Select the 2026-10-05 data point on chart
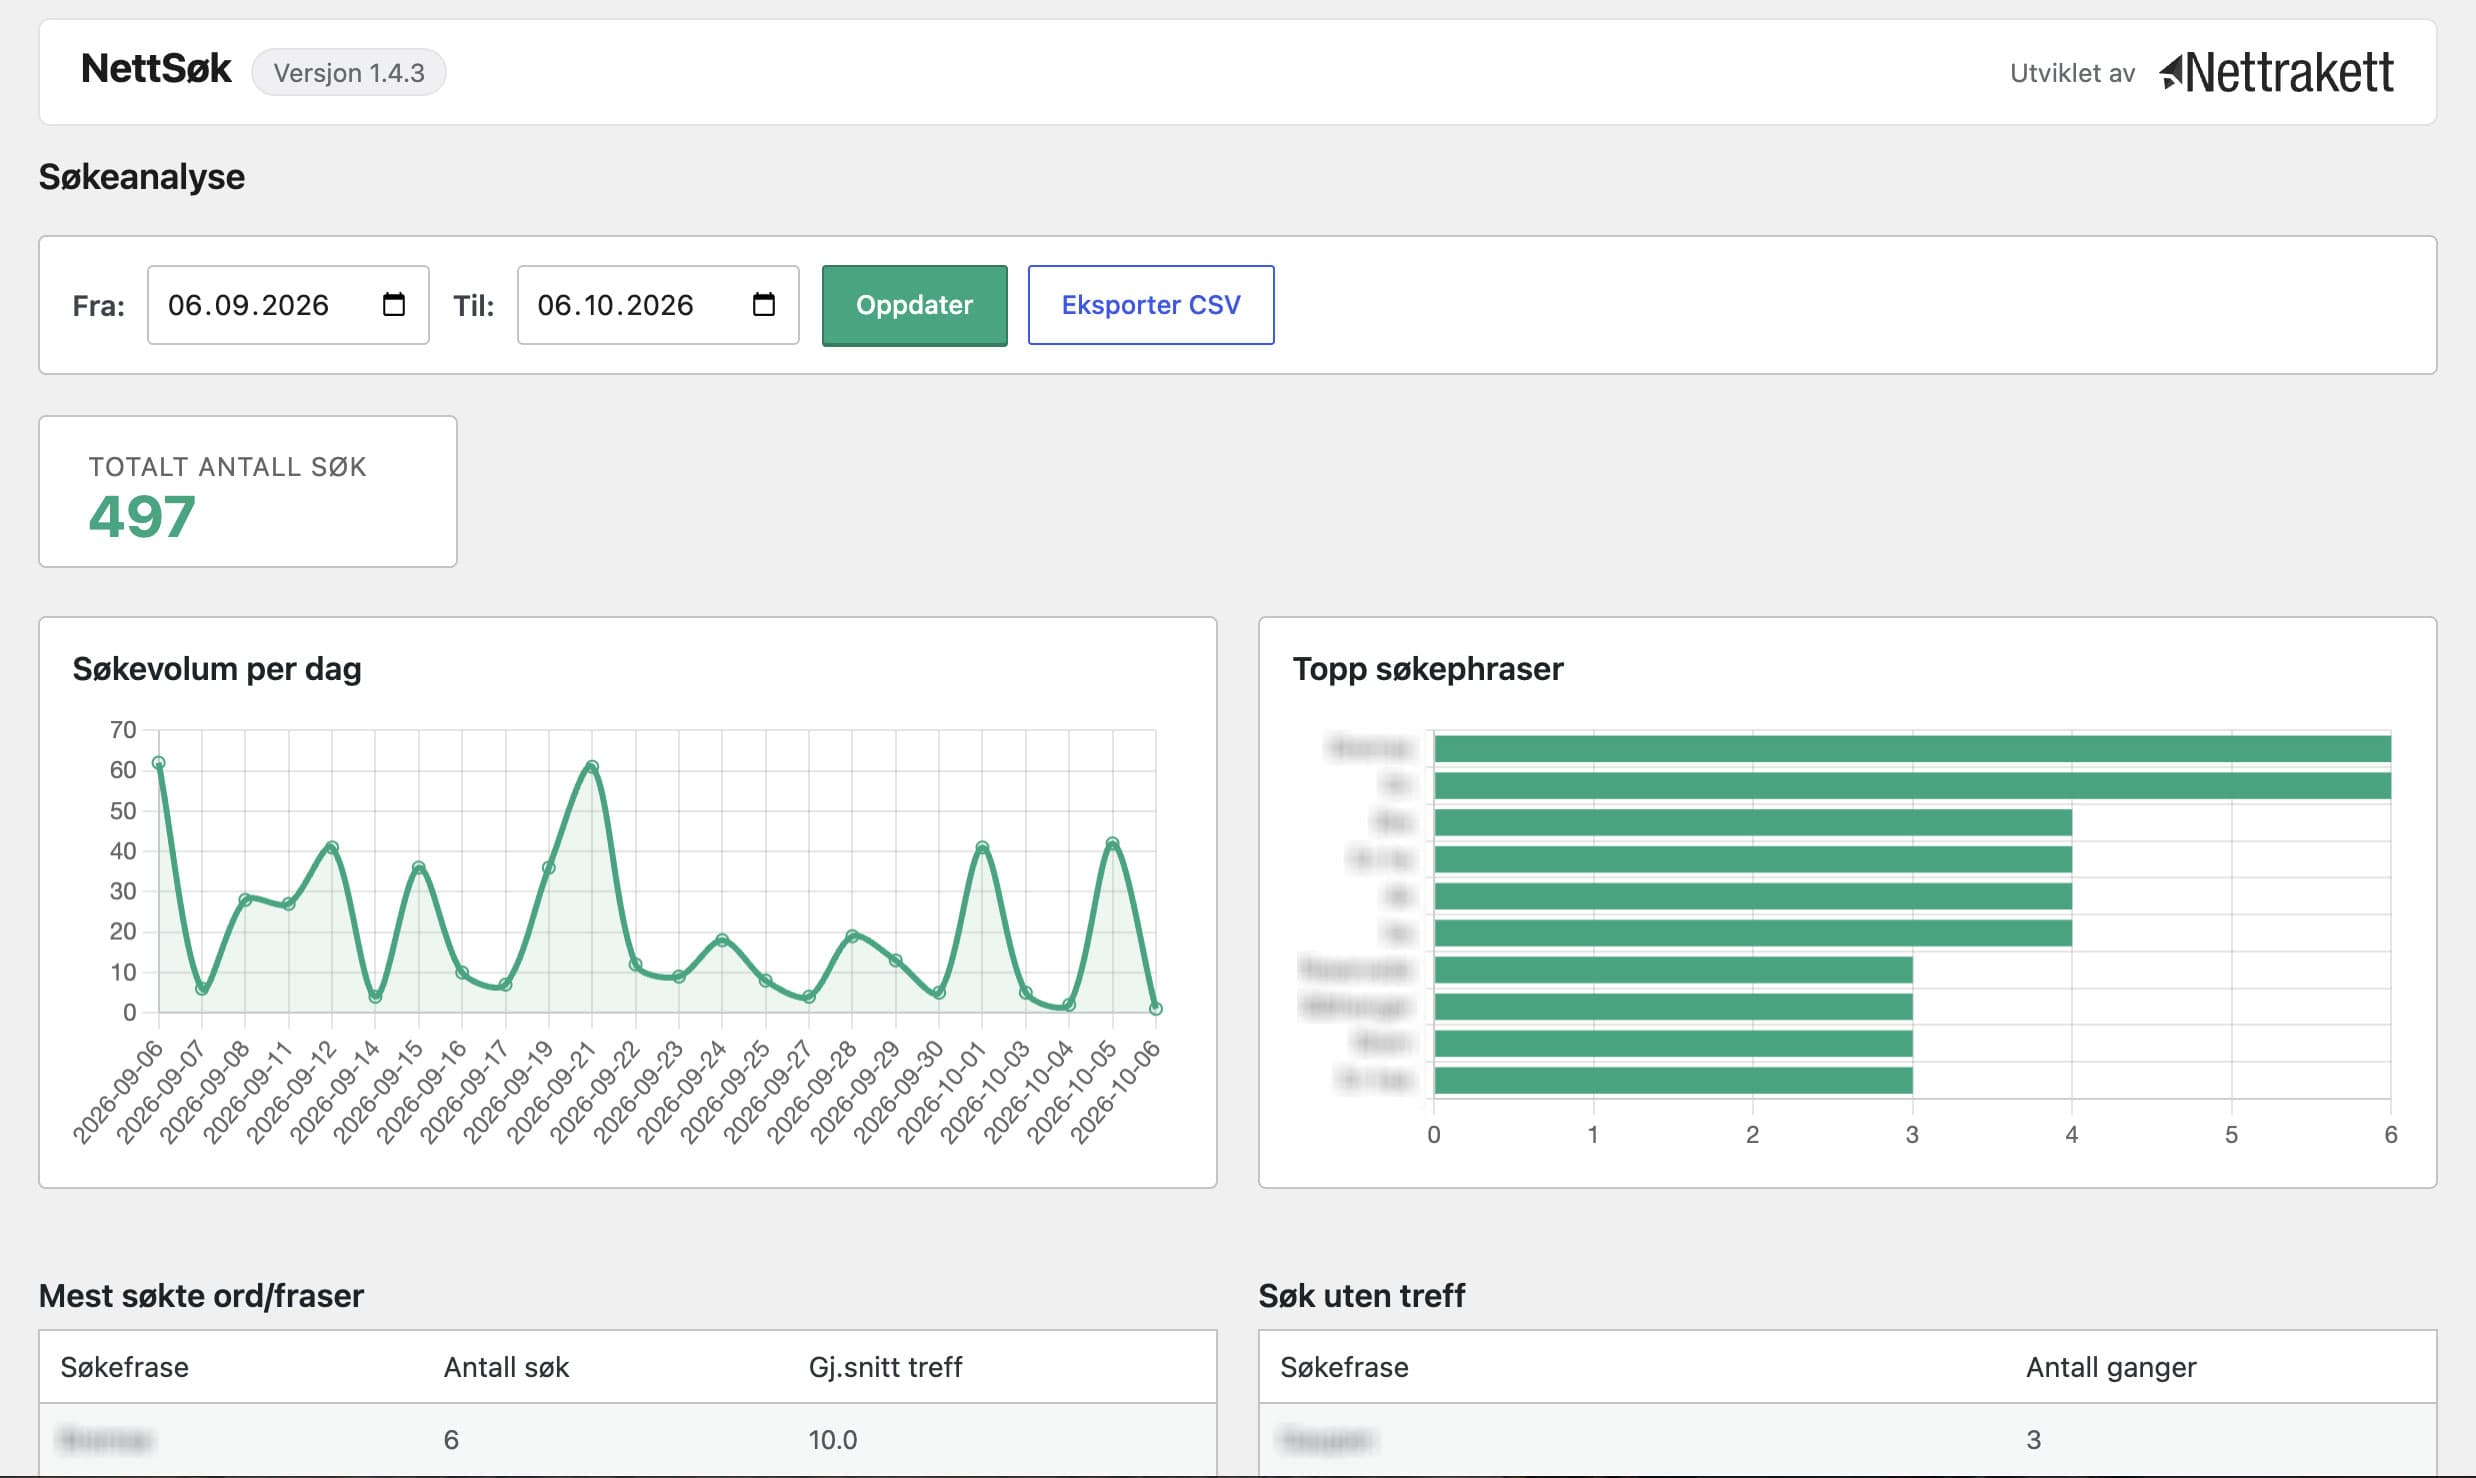This screenshot has width=2476, height=1478. [x=1112, y=843]
